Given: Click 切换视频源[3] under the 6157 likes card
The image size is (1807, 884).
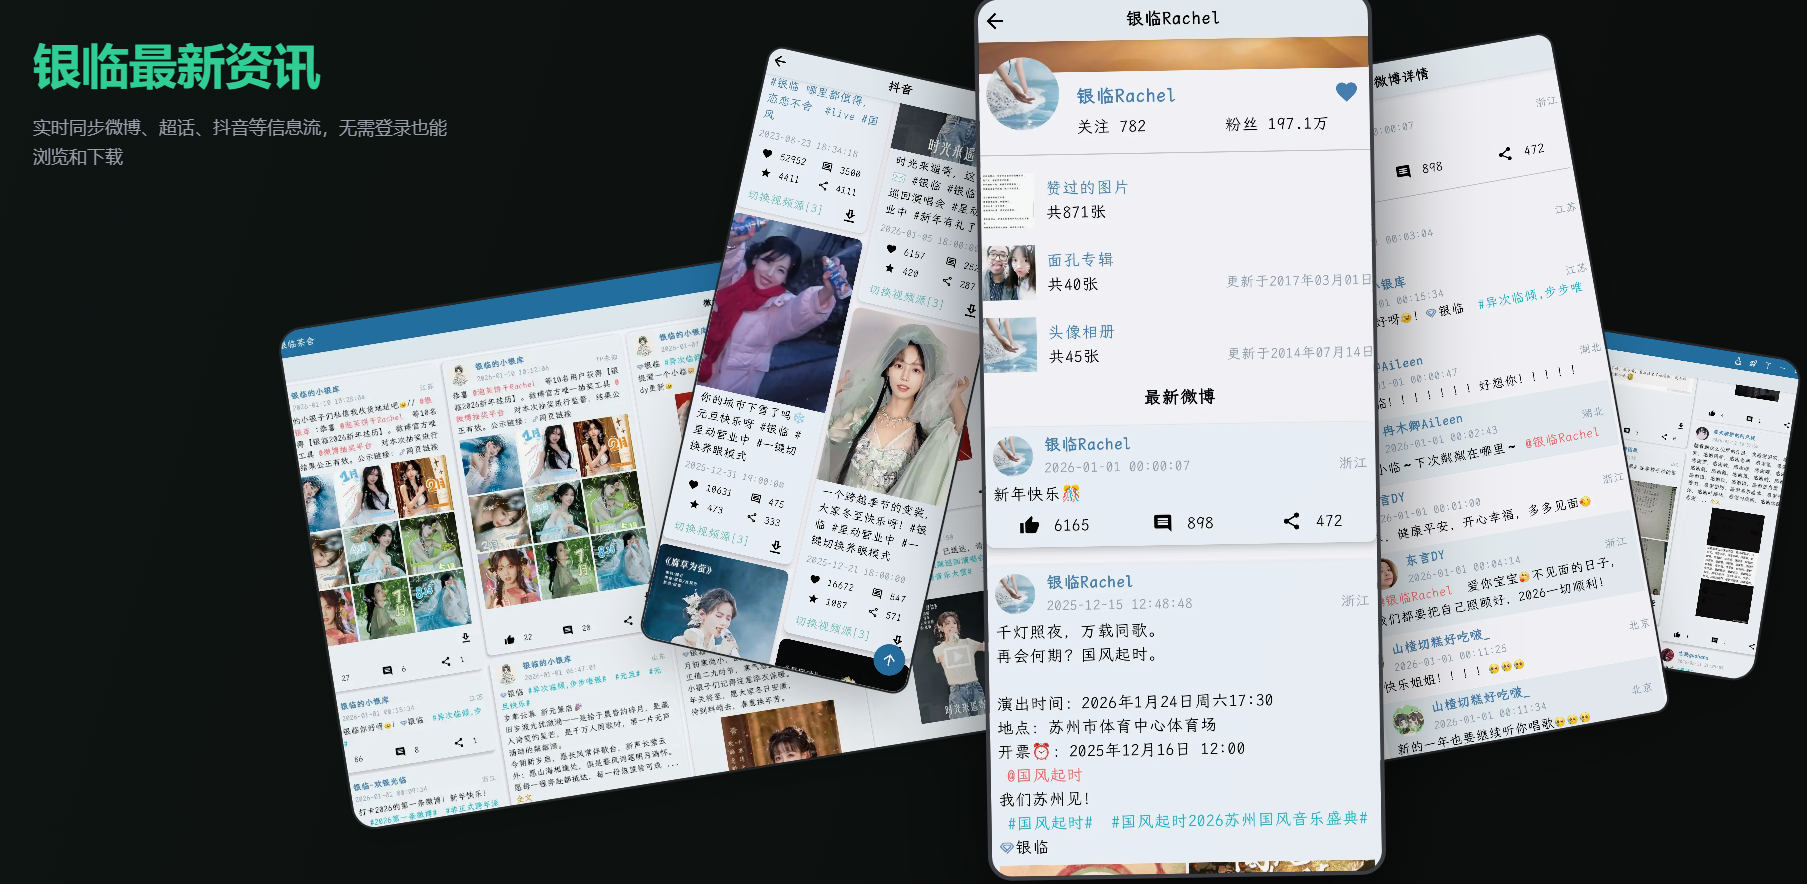Looking at the screenshot, I should (x=906, y=296).
